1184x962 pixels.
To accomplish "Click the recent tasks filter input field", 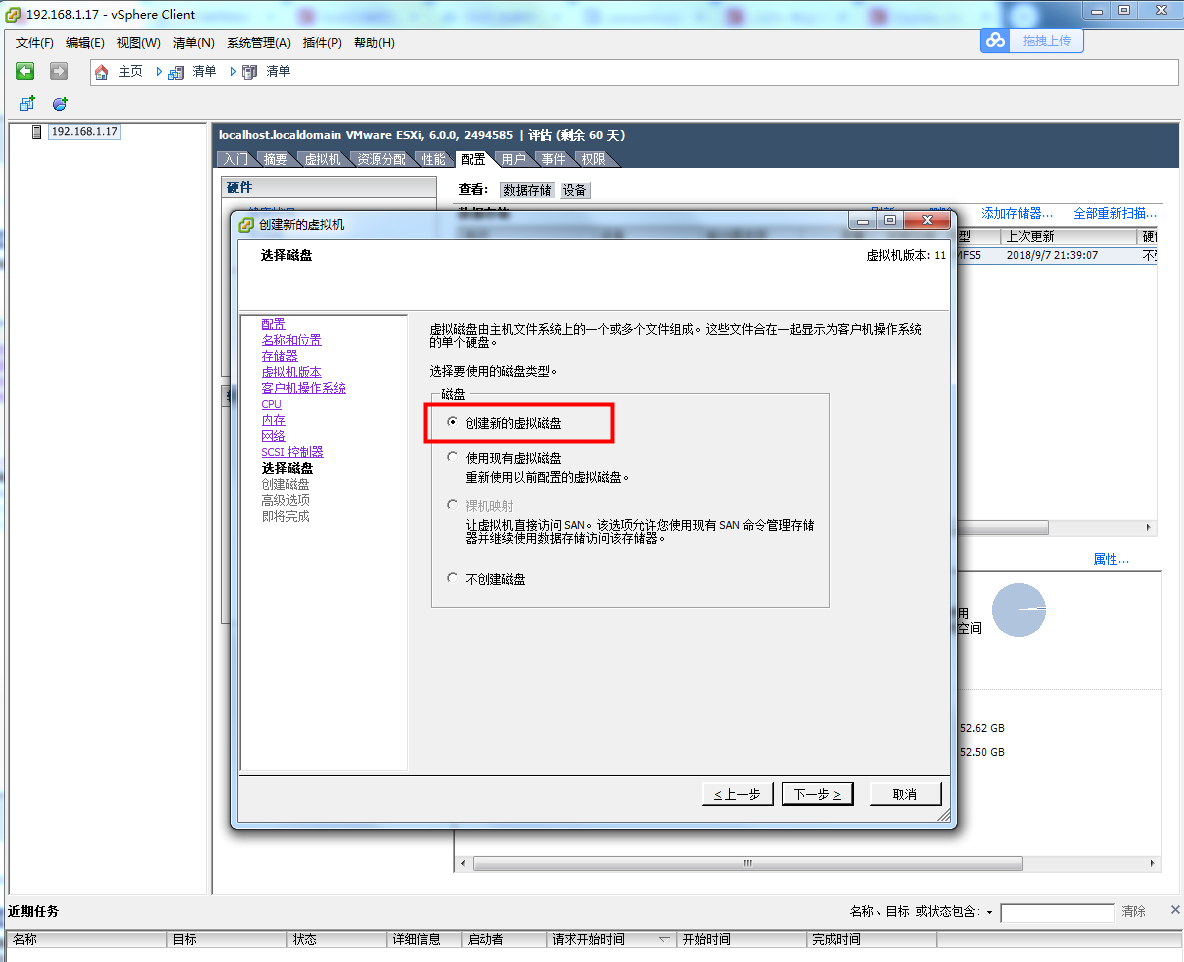I will pyautogui.click(x=1057, y=912).
